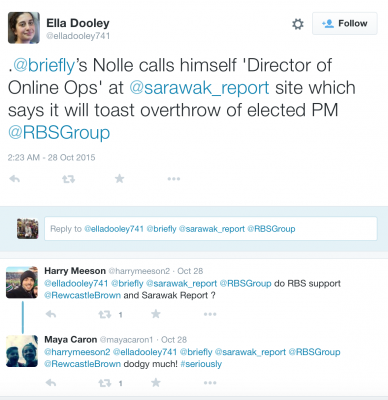
Task: Reply to Ella Dooley's main tweet
Action: (x=15, y=179)
